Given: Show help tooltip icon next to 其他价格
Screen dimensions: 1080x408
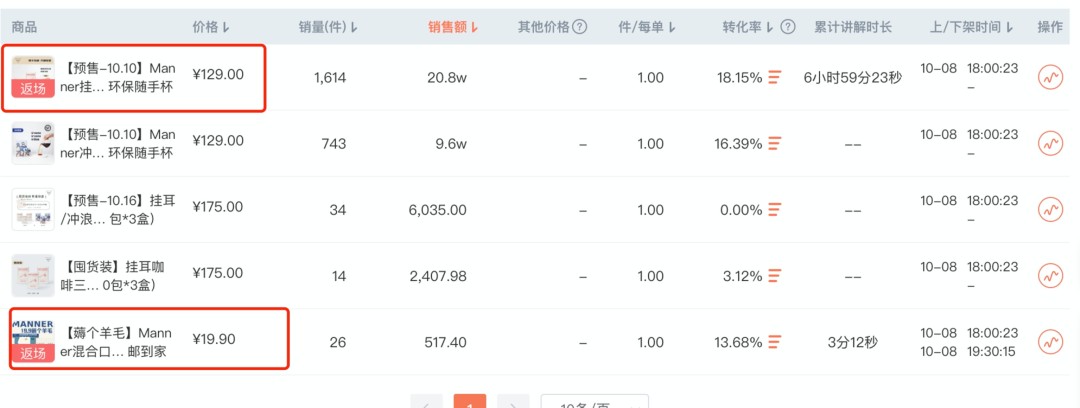Looking at the screenshot, I should 580,27.
